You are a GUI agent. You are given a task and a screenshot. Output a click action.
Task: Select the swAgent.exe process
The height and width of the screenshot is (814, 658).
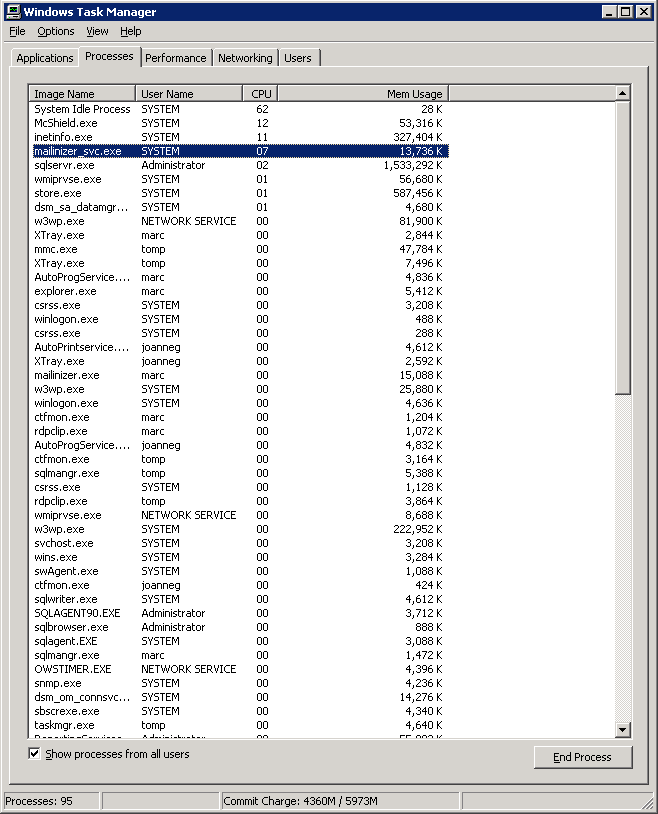[x=239, y=572]
